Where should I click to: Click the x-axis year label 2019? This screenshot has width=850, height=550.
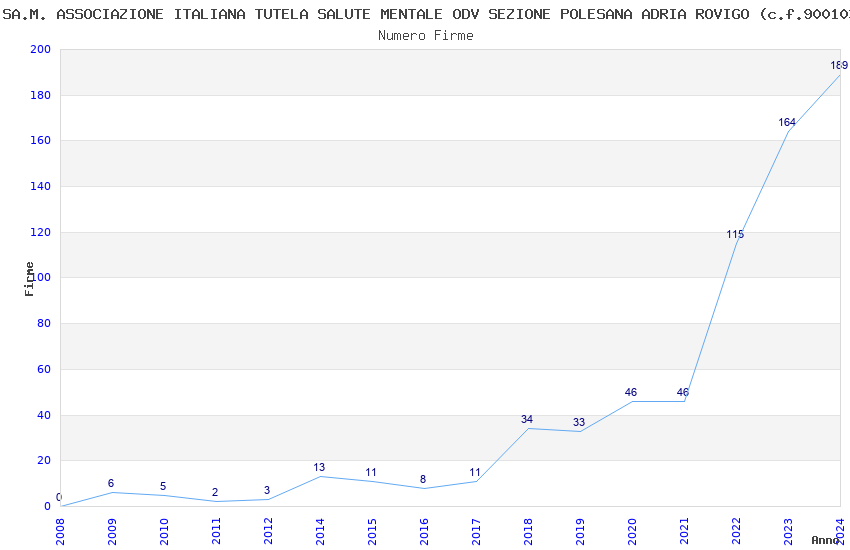point(580,532)
